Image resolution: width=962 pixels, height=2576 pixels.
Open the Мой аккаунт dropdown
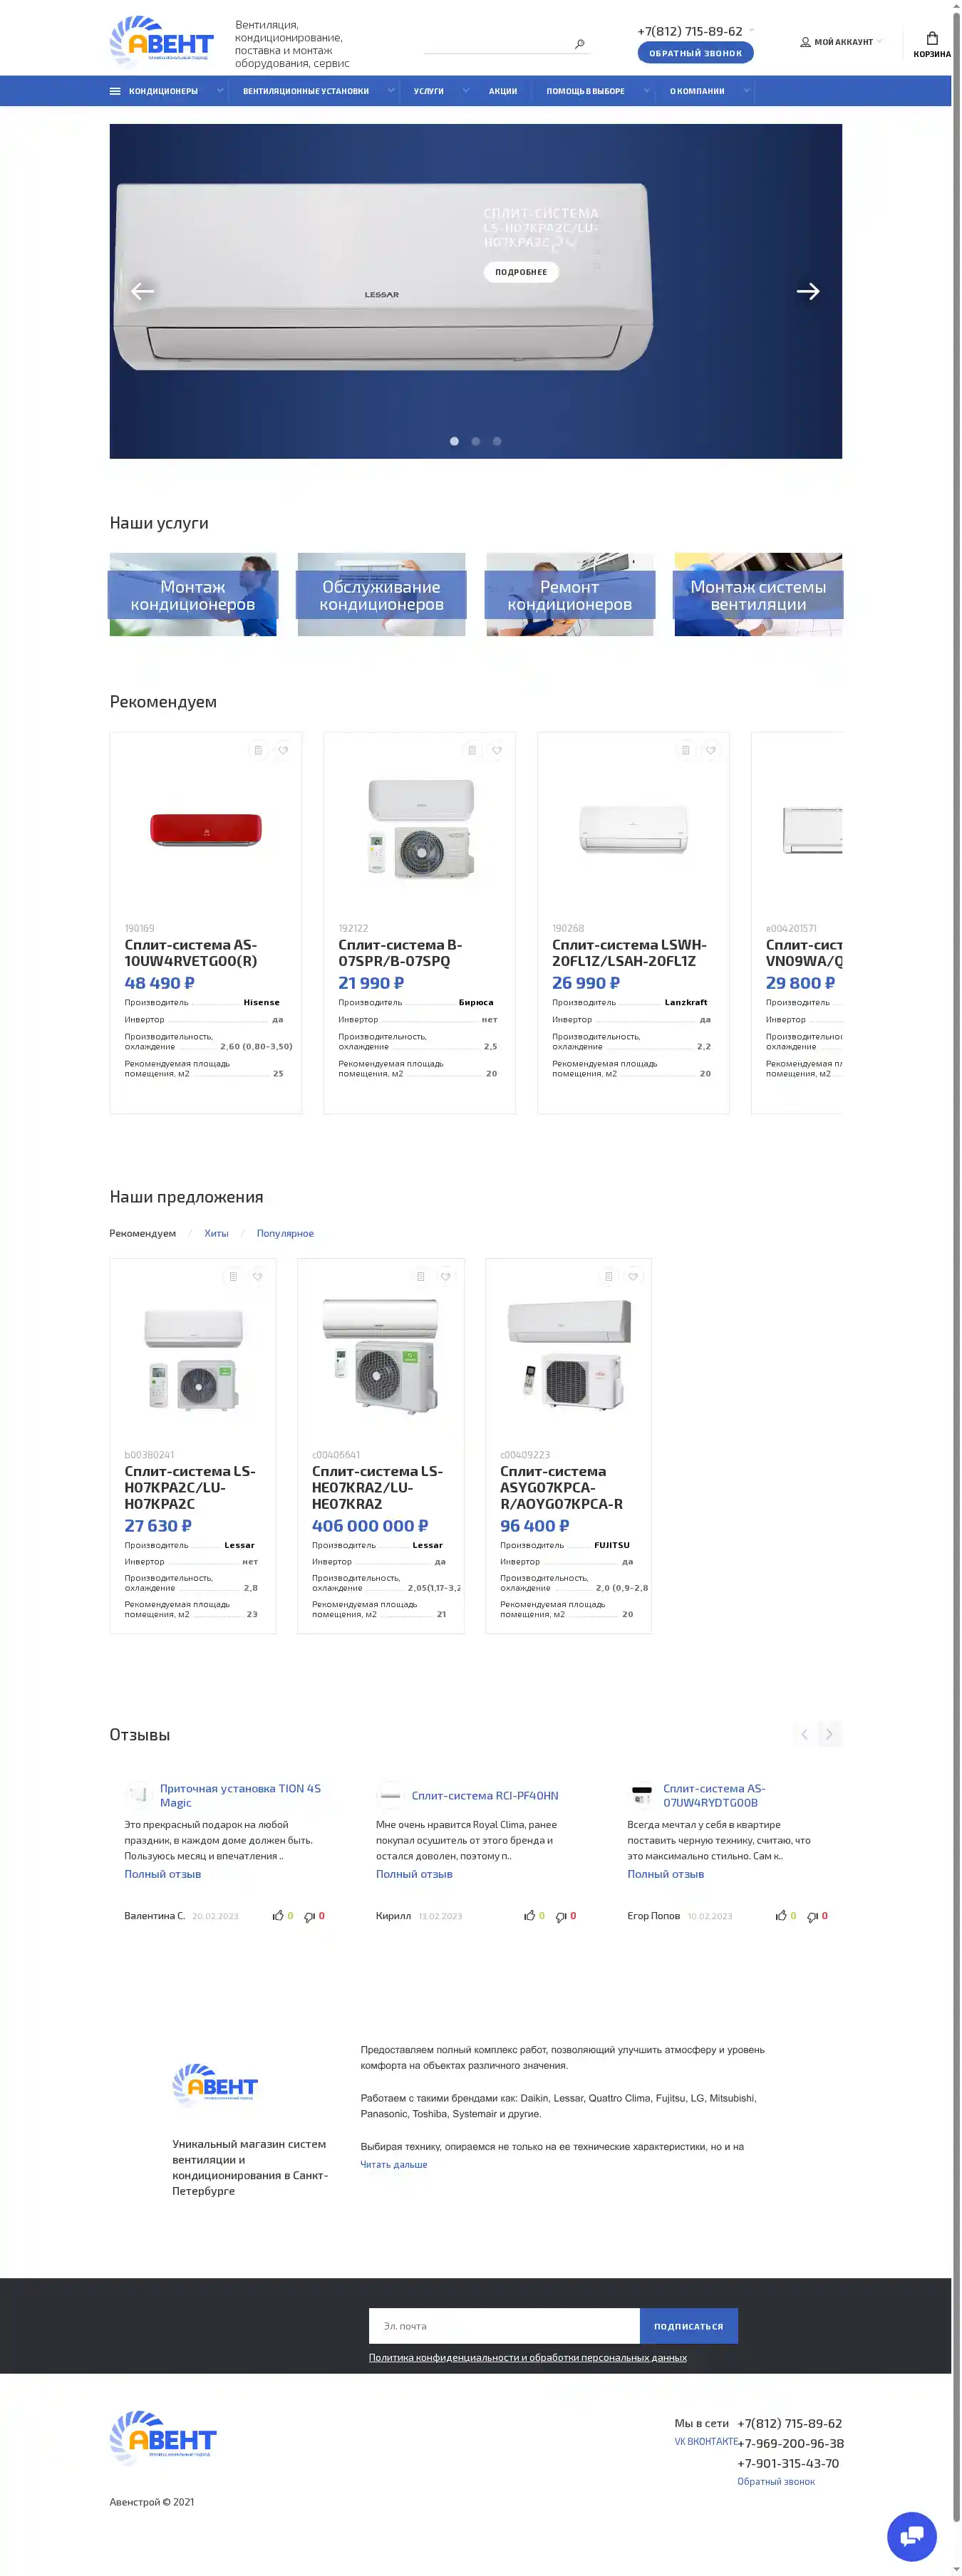(841, 42)
